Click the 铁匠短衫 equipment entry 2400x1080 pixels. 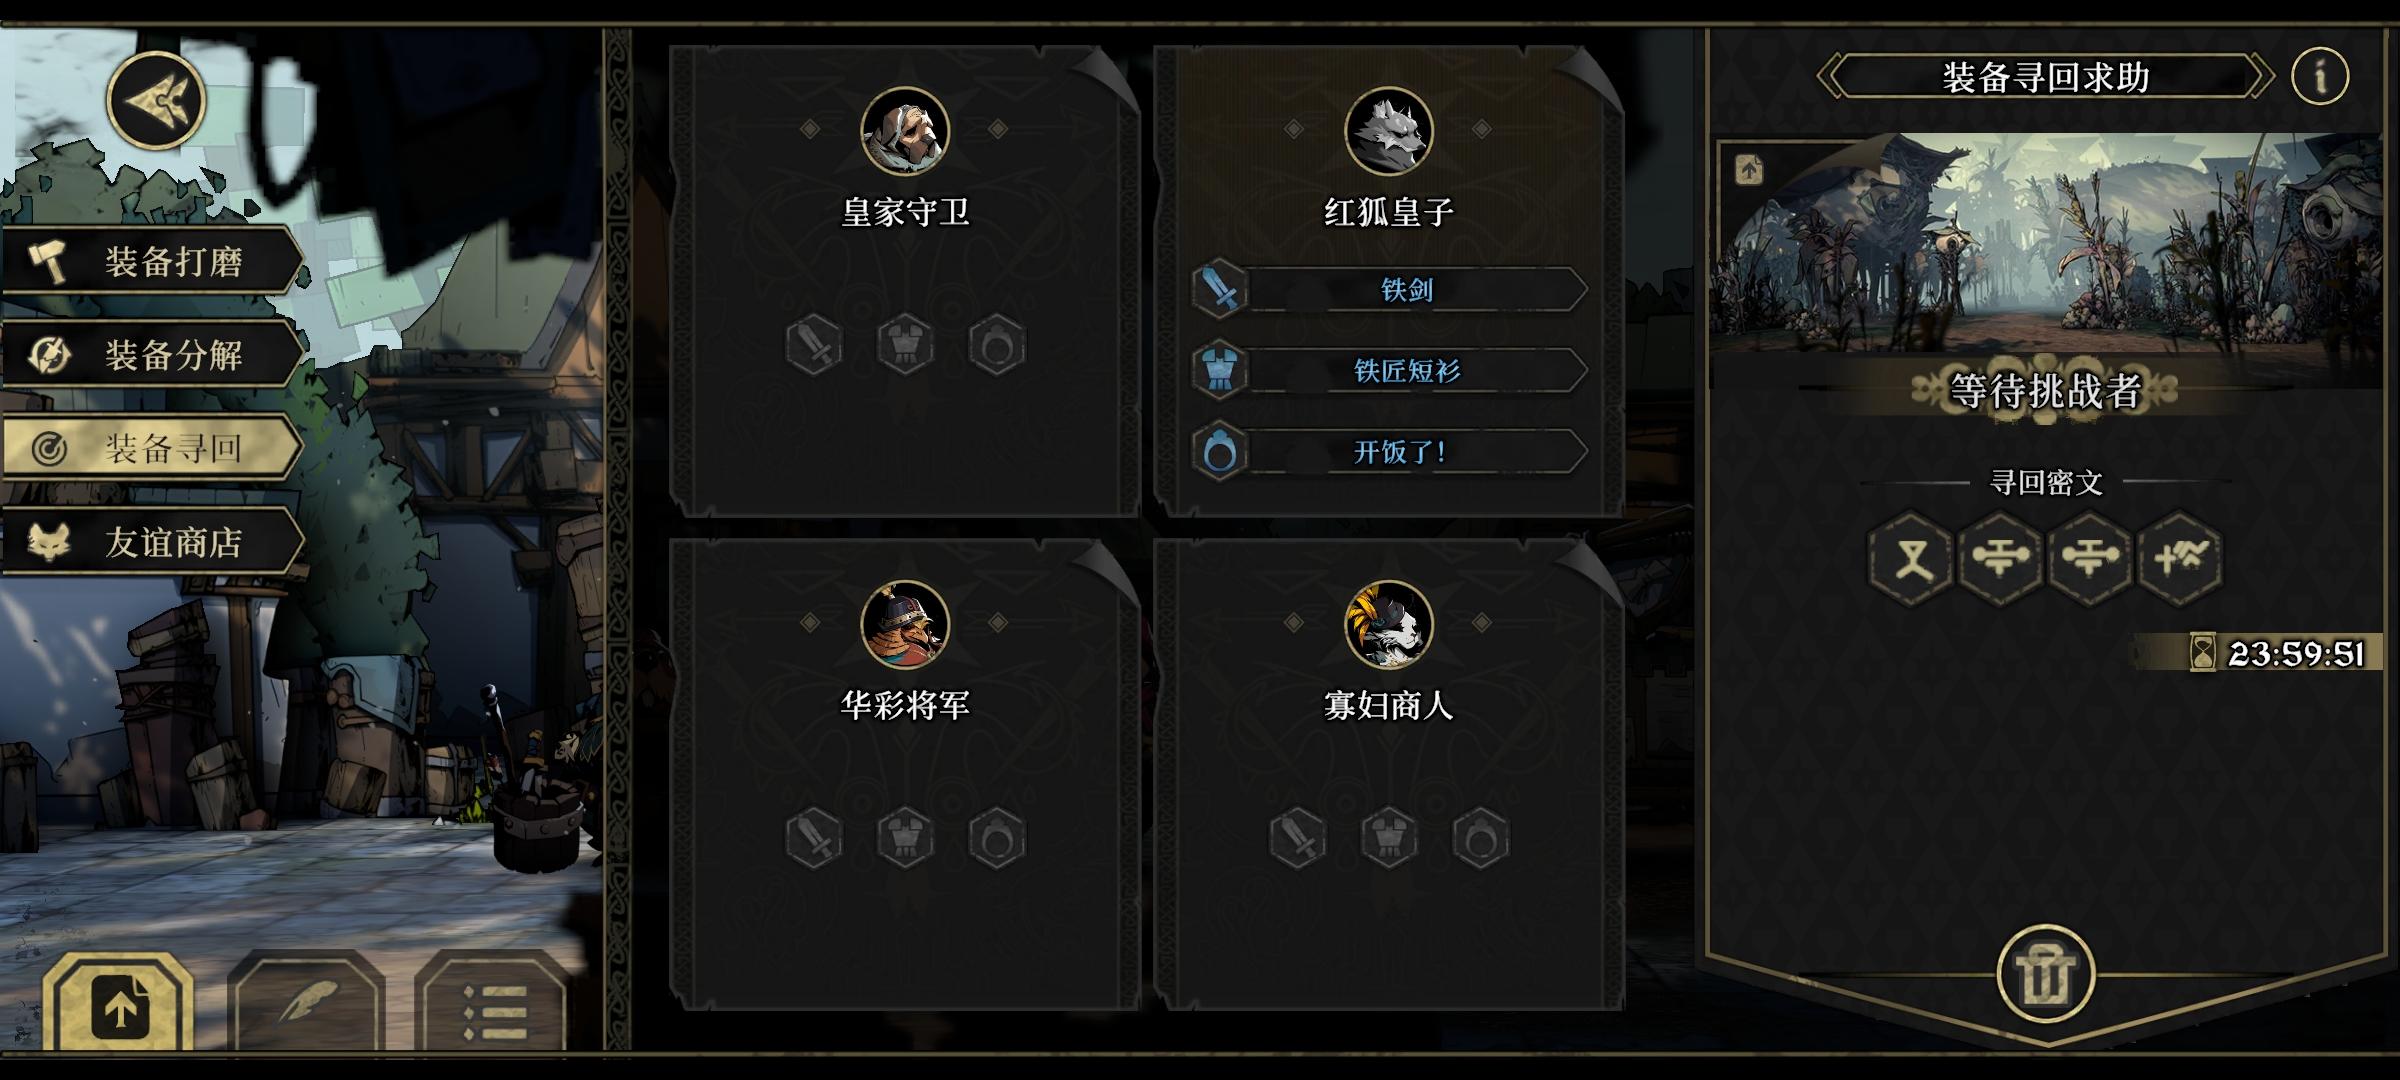[x=1390, y=371]
